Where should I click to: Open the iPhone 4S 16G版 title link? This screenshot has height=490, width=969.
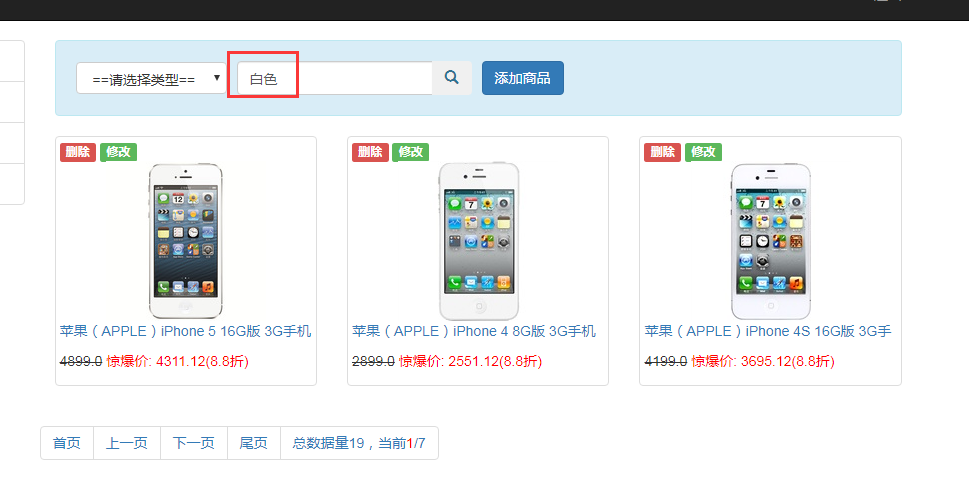(768, 331)
